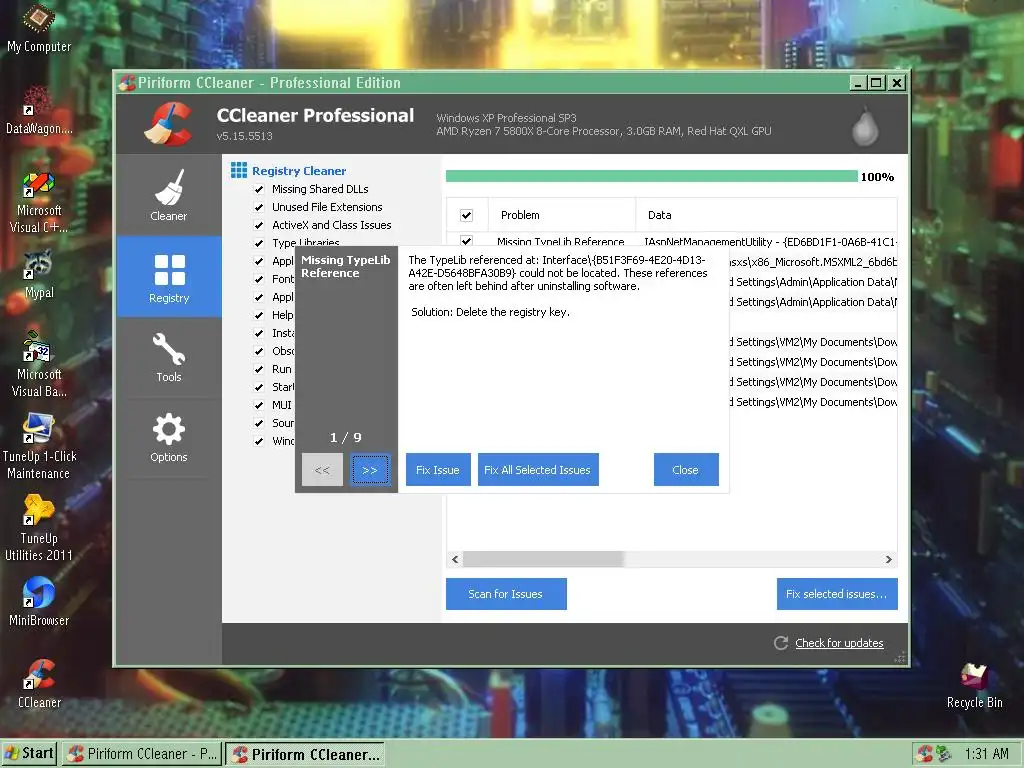Click the CCleaner logo in header
The image size is (1024, 768).
[168, 123]
